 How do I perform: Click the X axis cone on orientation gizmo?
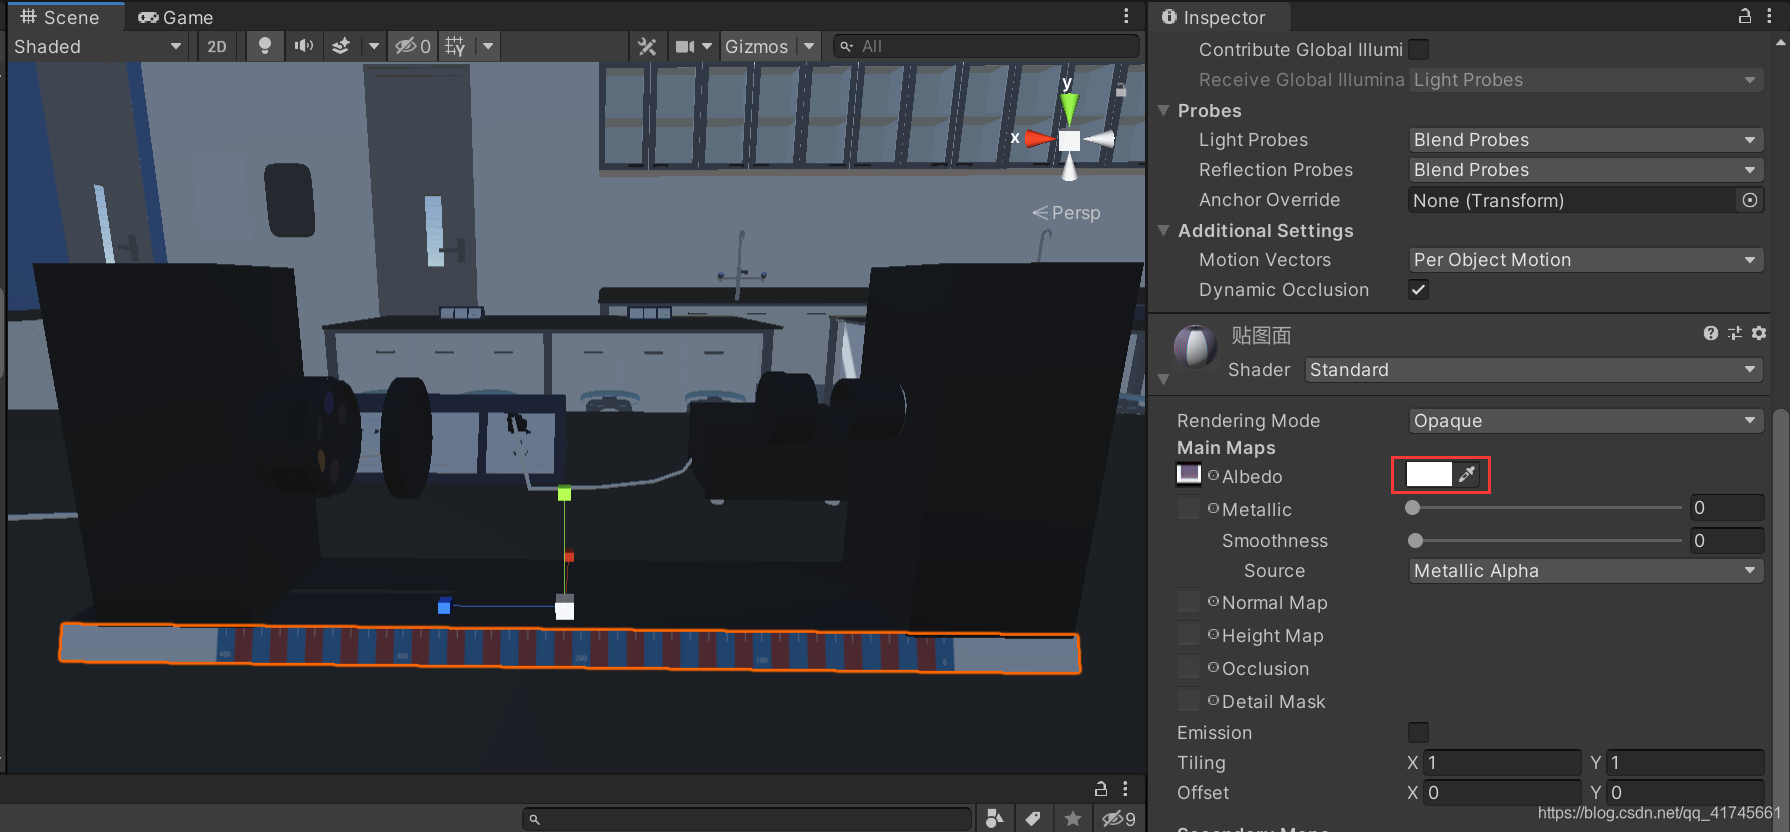(x=1040, y=139)
